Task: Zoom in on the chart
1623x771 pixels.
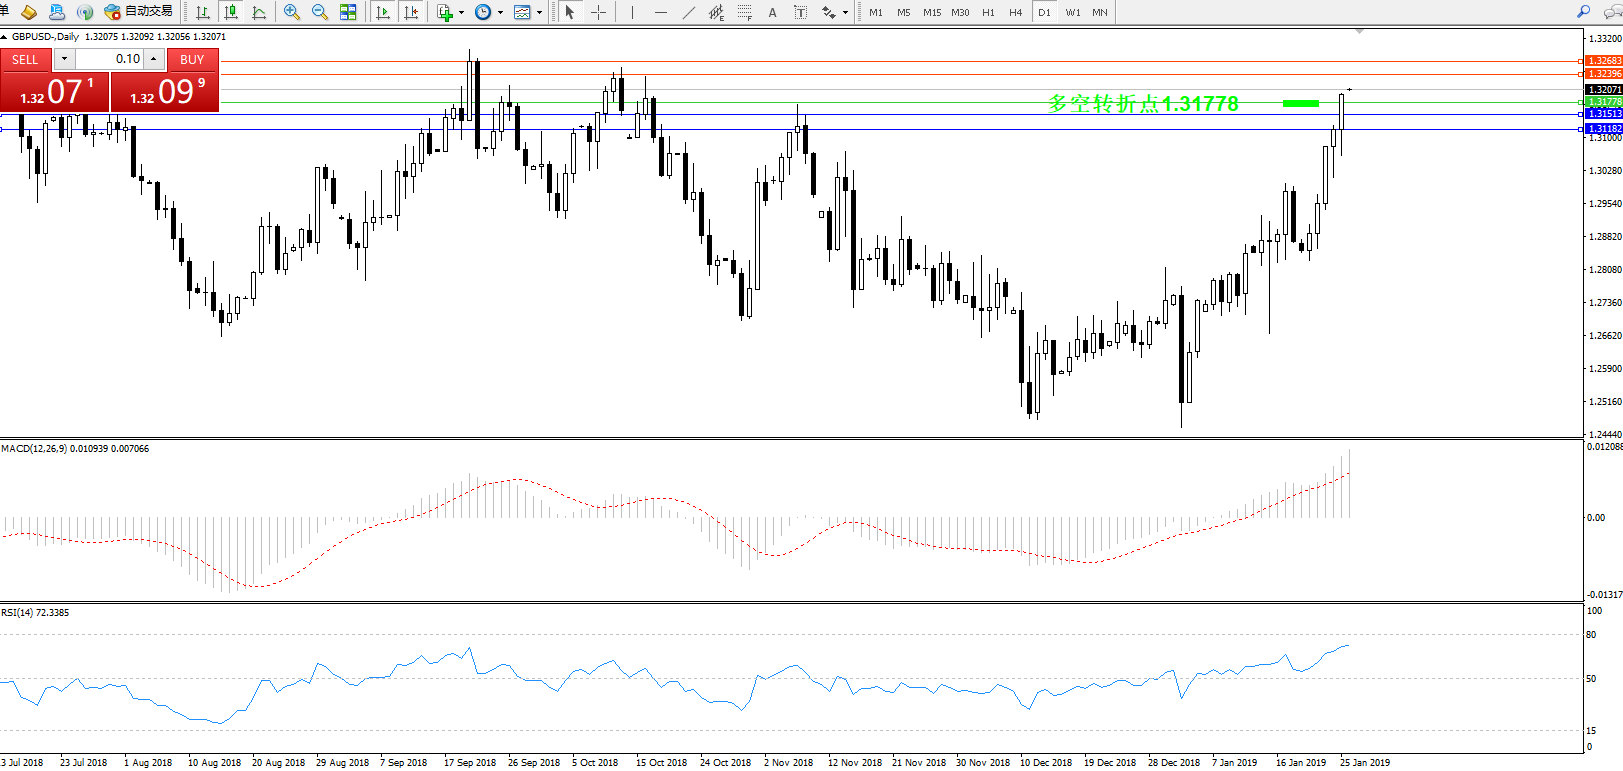Action: pyautogui.click(x=291, y=12)
